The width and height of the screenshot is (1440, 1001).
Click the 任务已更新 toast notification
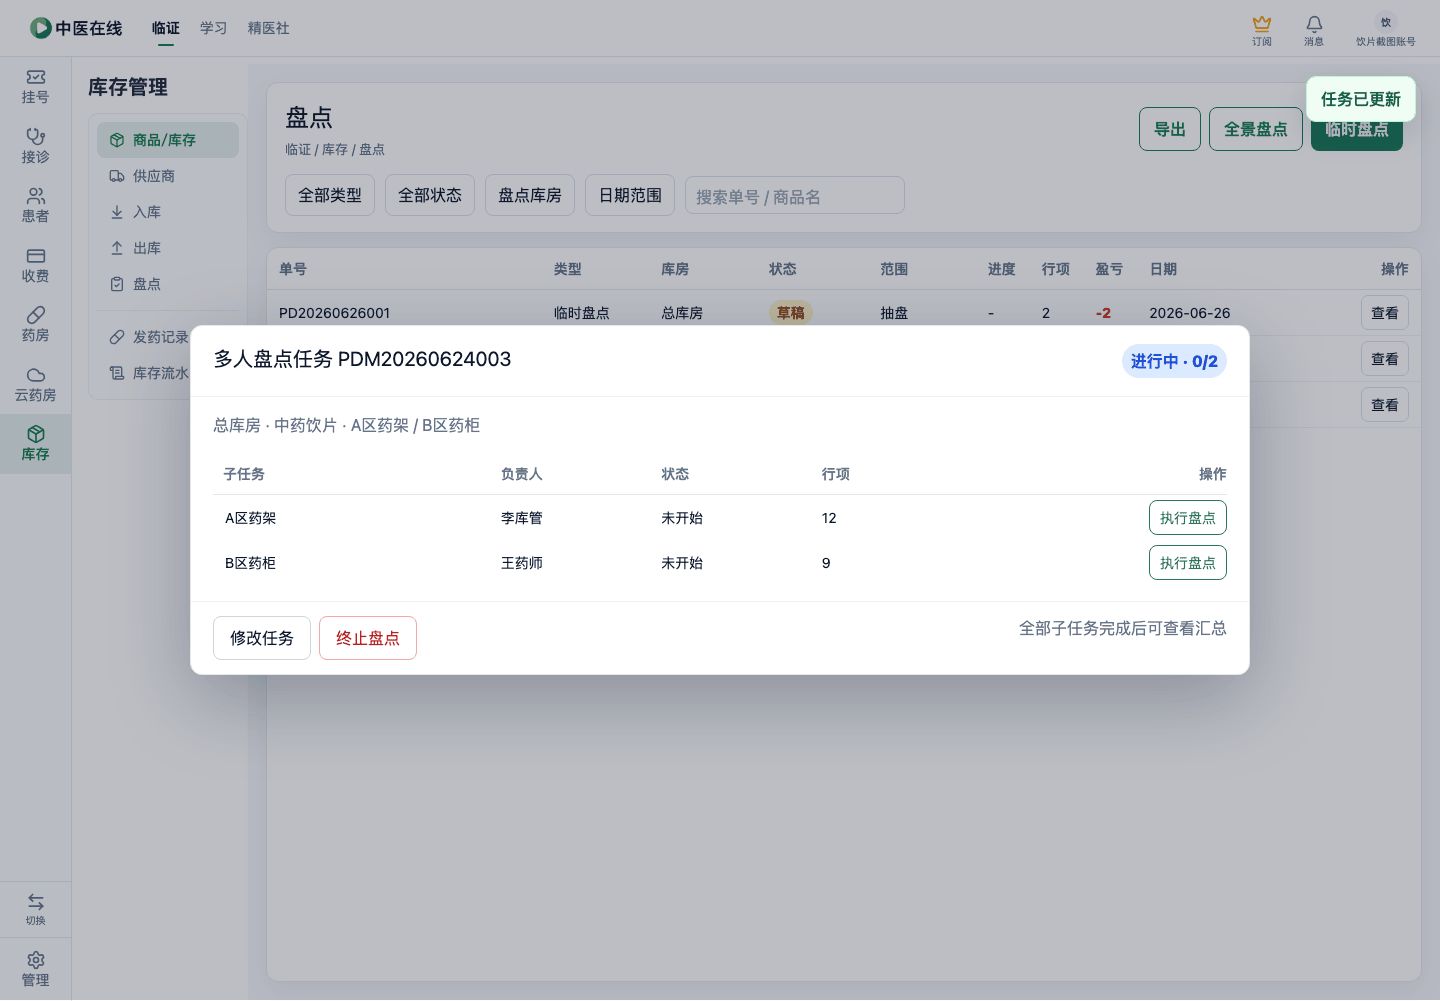pyautogui.click(x=1361, y=99)
